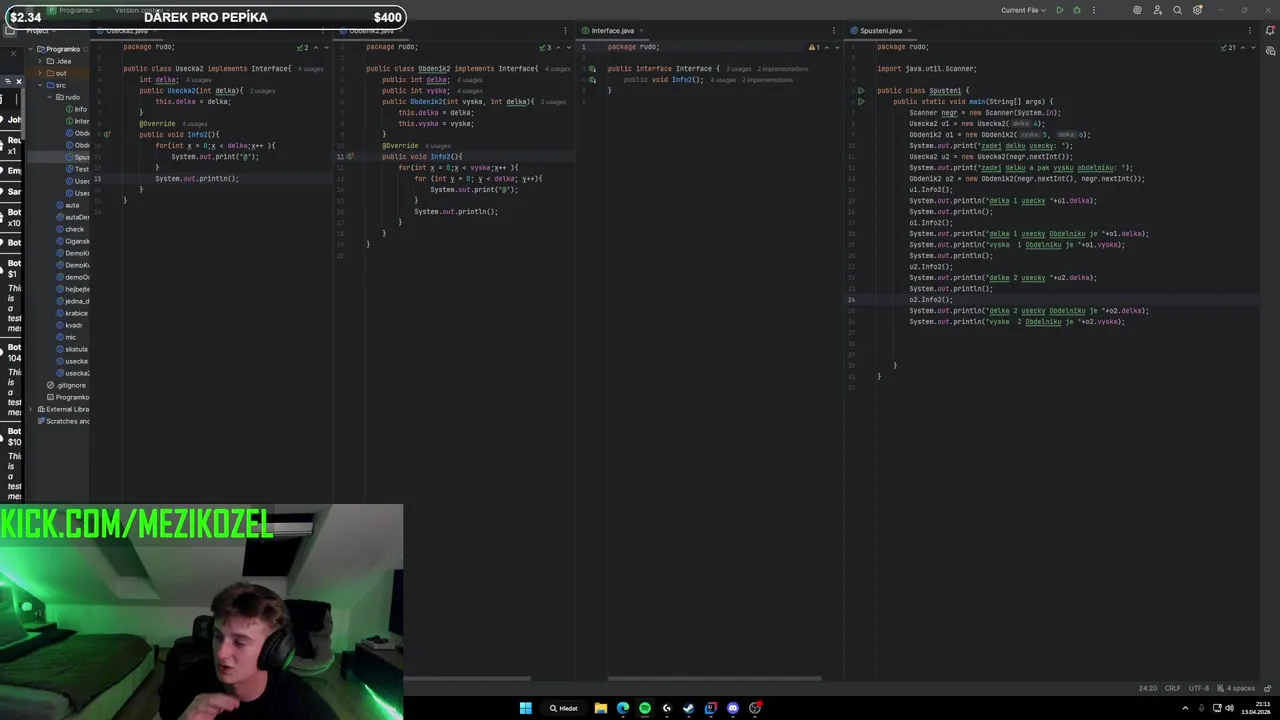Close the Spusteni.java tab
Screen dimensions: 1280x720
(911, 31)
